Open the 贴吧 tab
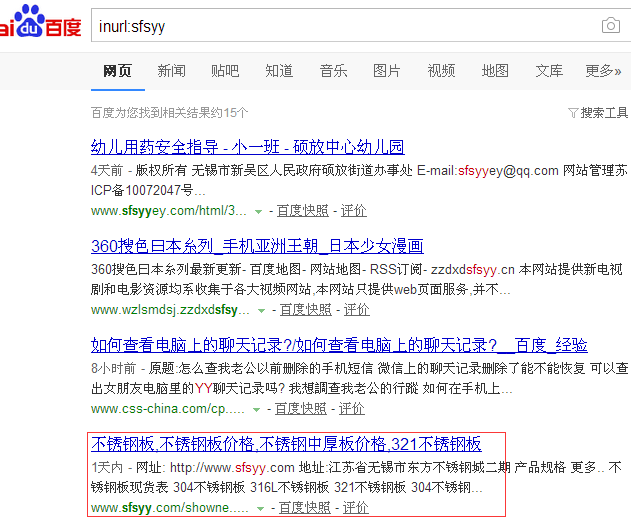This screenshot has width=631, height=529. [x=225, y=71]
